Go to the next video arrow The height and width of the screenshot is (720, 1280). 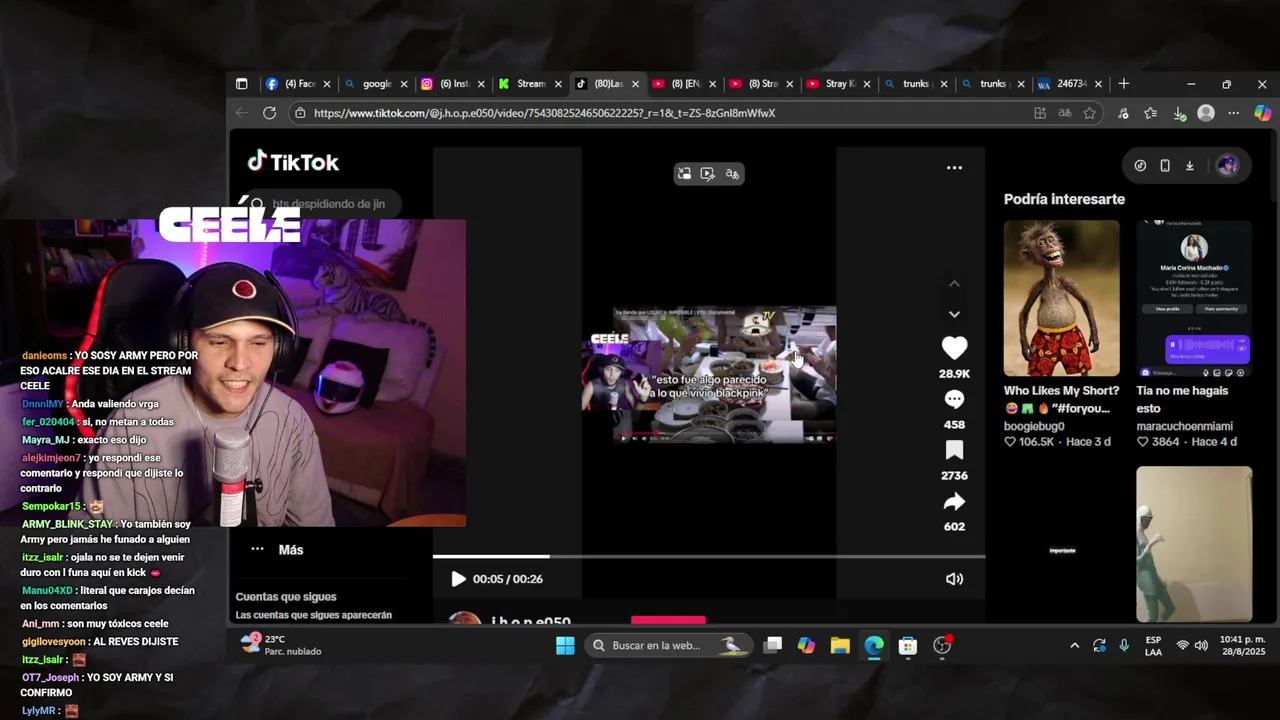954,314
